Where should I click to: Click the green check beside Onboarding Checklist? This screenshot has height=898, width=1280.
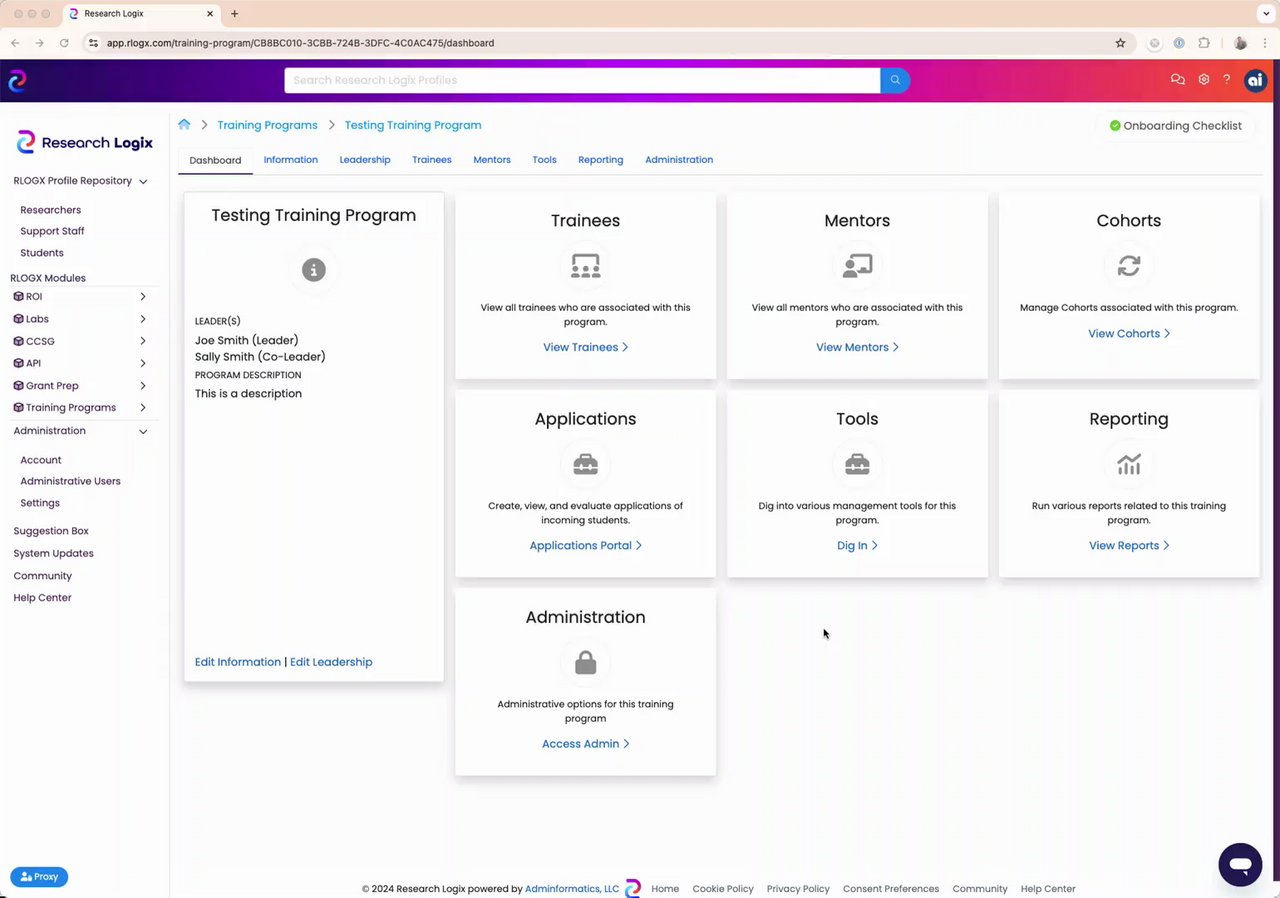(x=1115, y=126)
